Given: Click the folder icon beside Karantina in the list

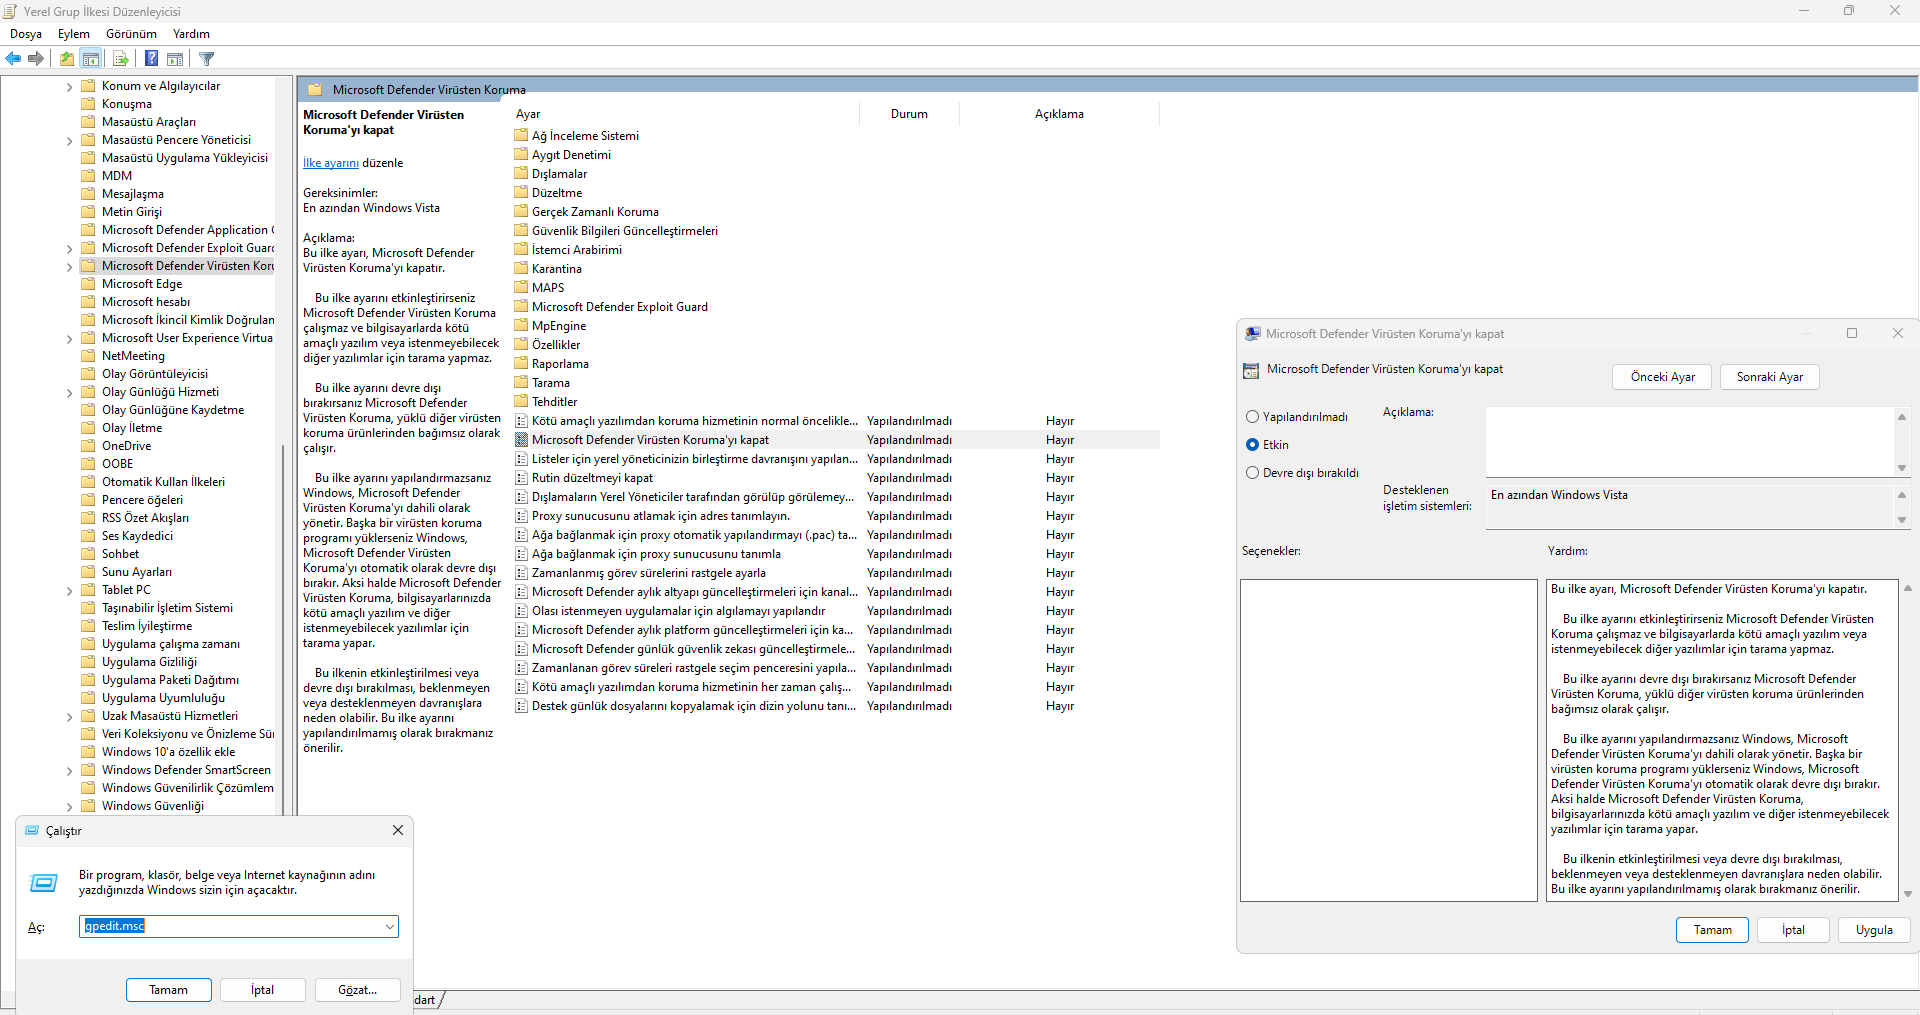Looking at the screenshot, I should [521, 268].
